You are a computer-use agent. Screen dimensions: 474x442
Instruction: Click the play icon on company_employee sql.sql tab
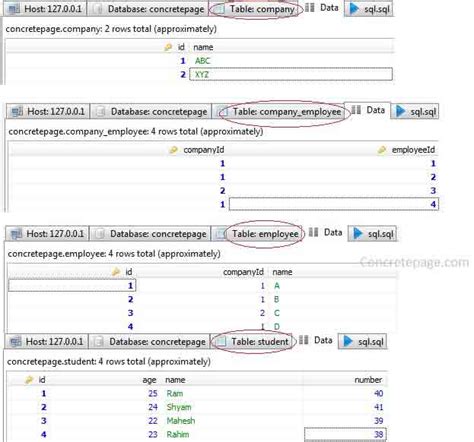[400, 111]
